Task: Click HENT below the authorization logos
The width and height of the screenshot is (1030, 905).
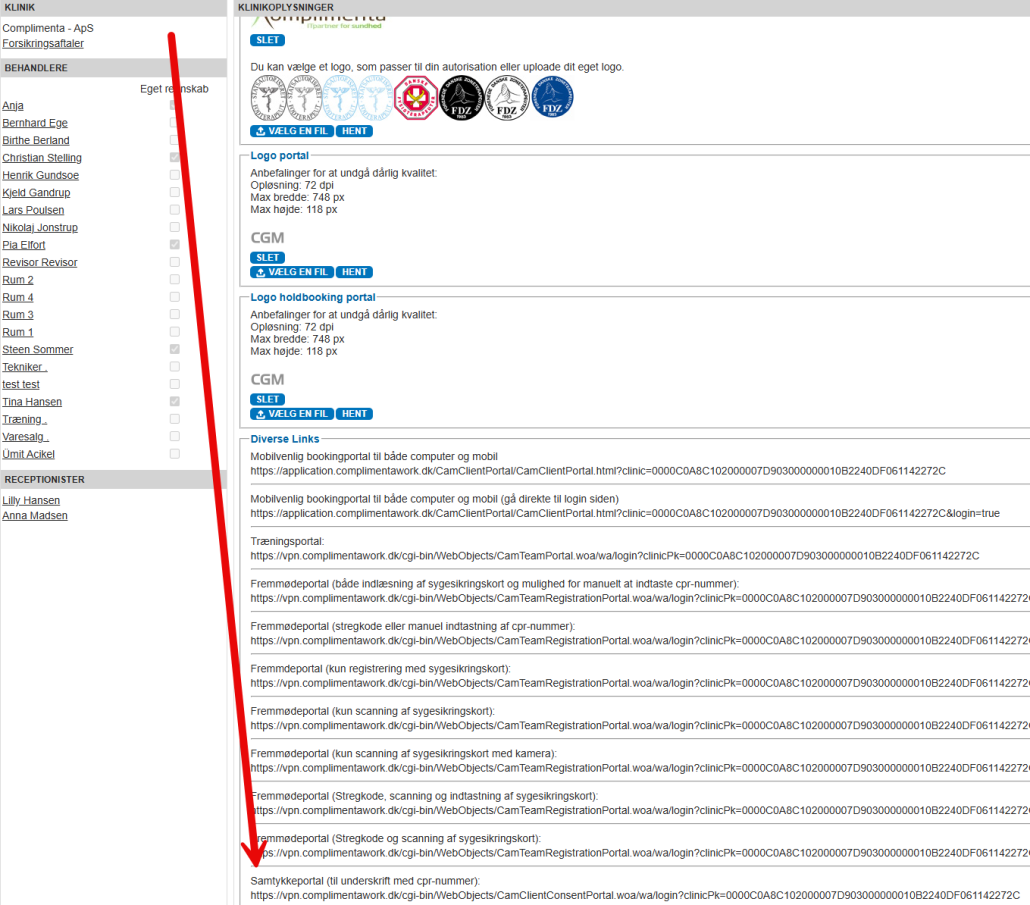Action: coord(354,131)
